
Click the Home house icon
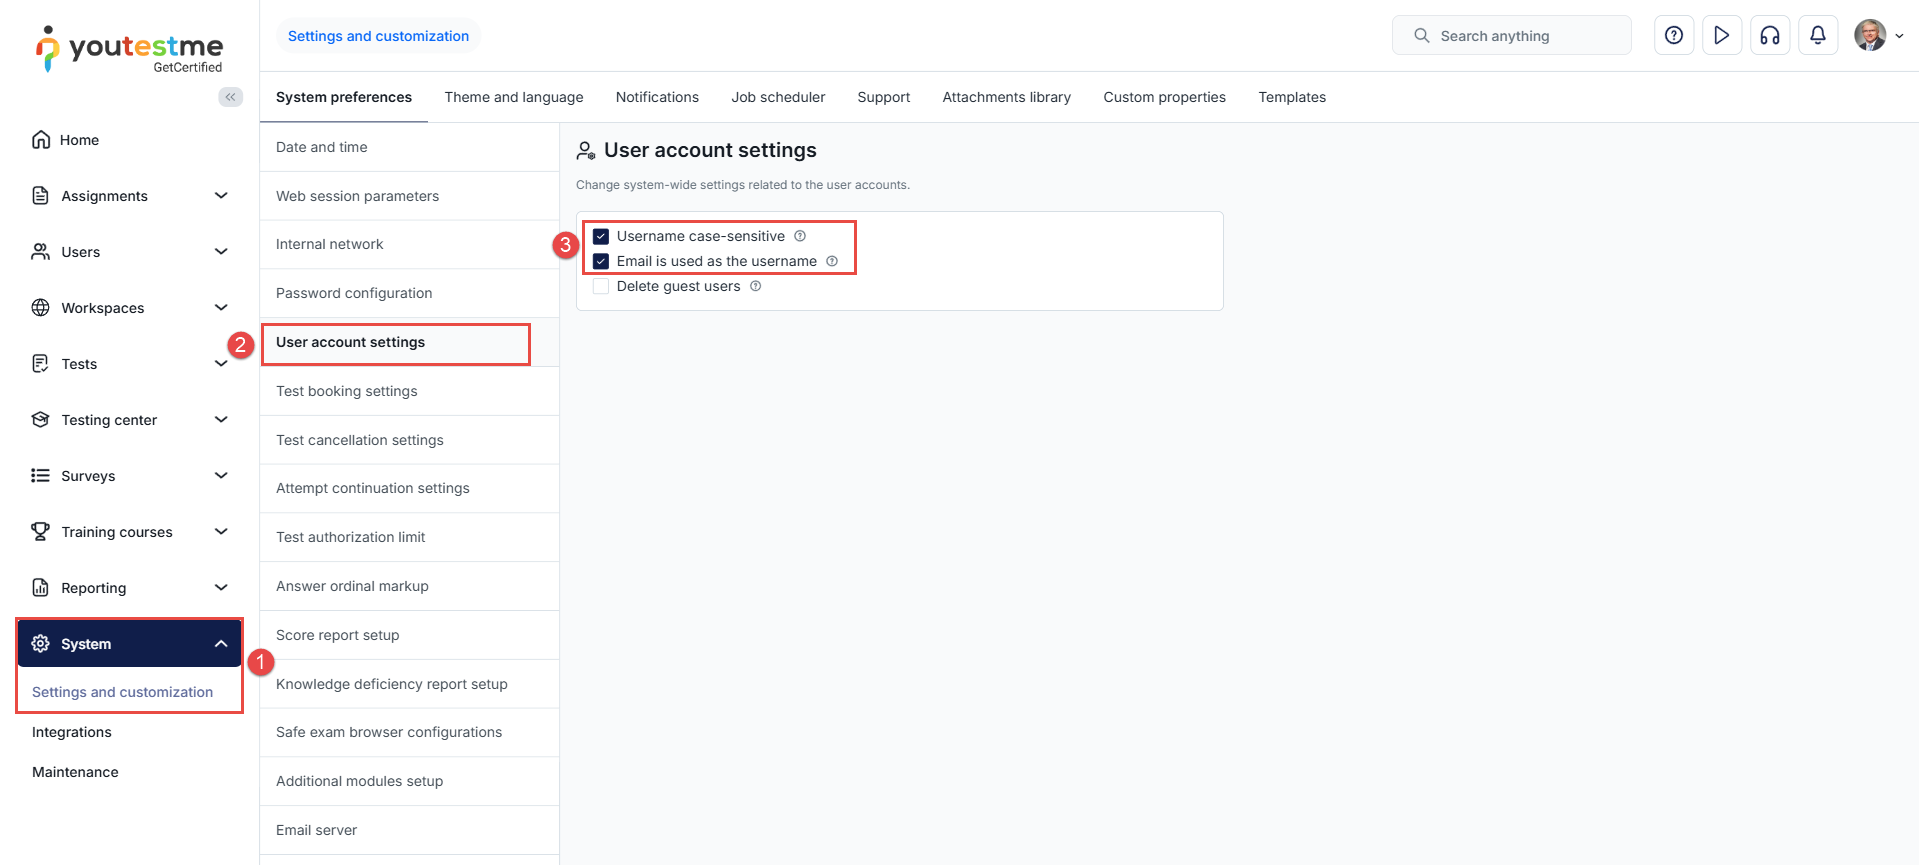click(41, 140)
